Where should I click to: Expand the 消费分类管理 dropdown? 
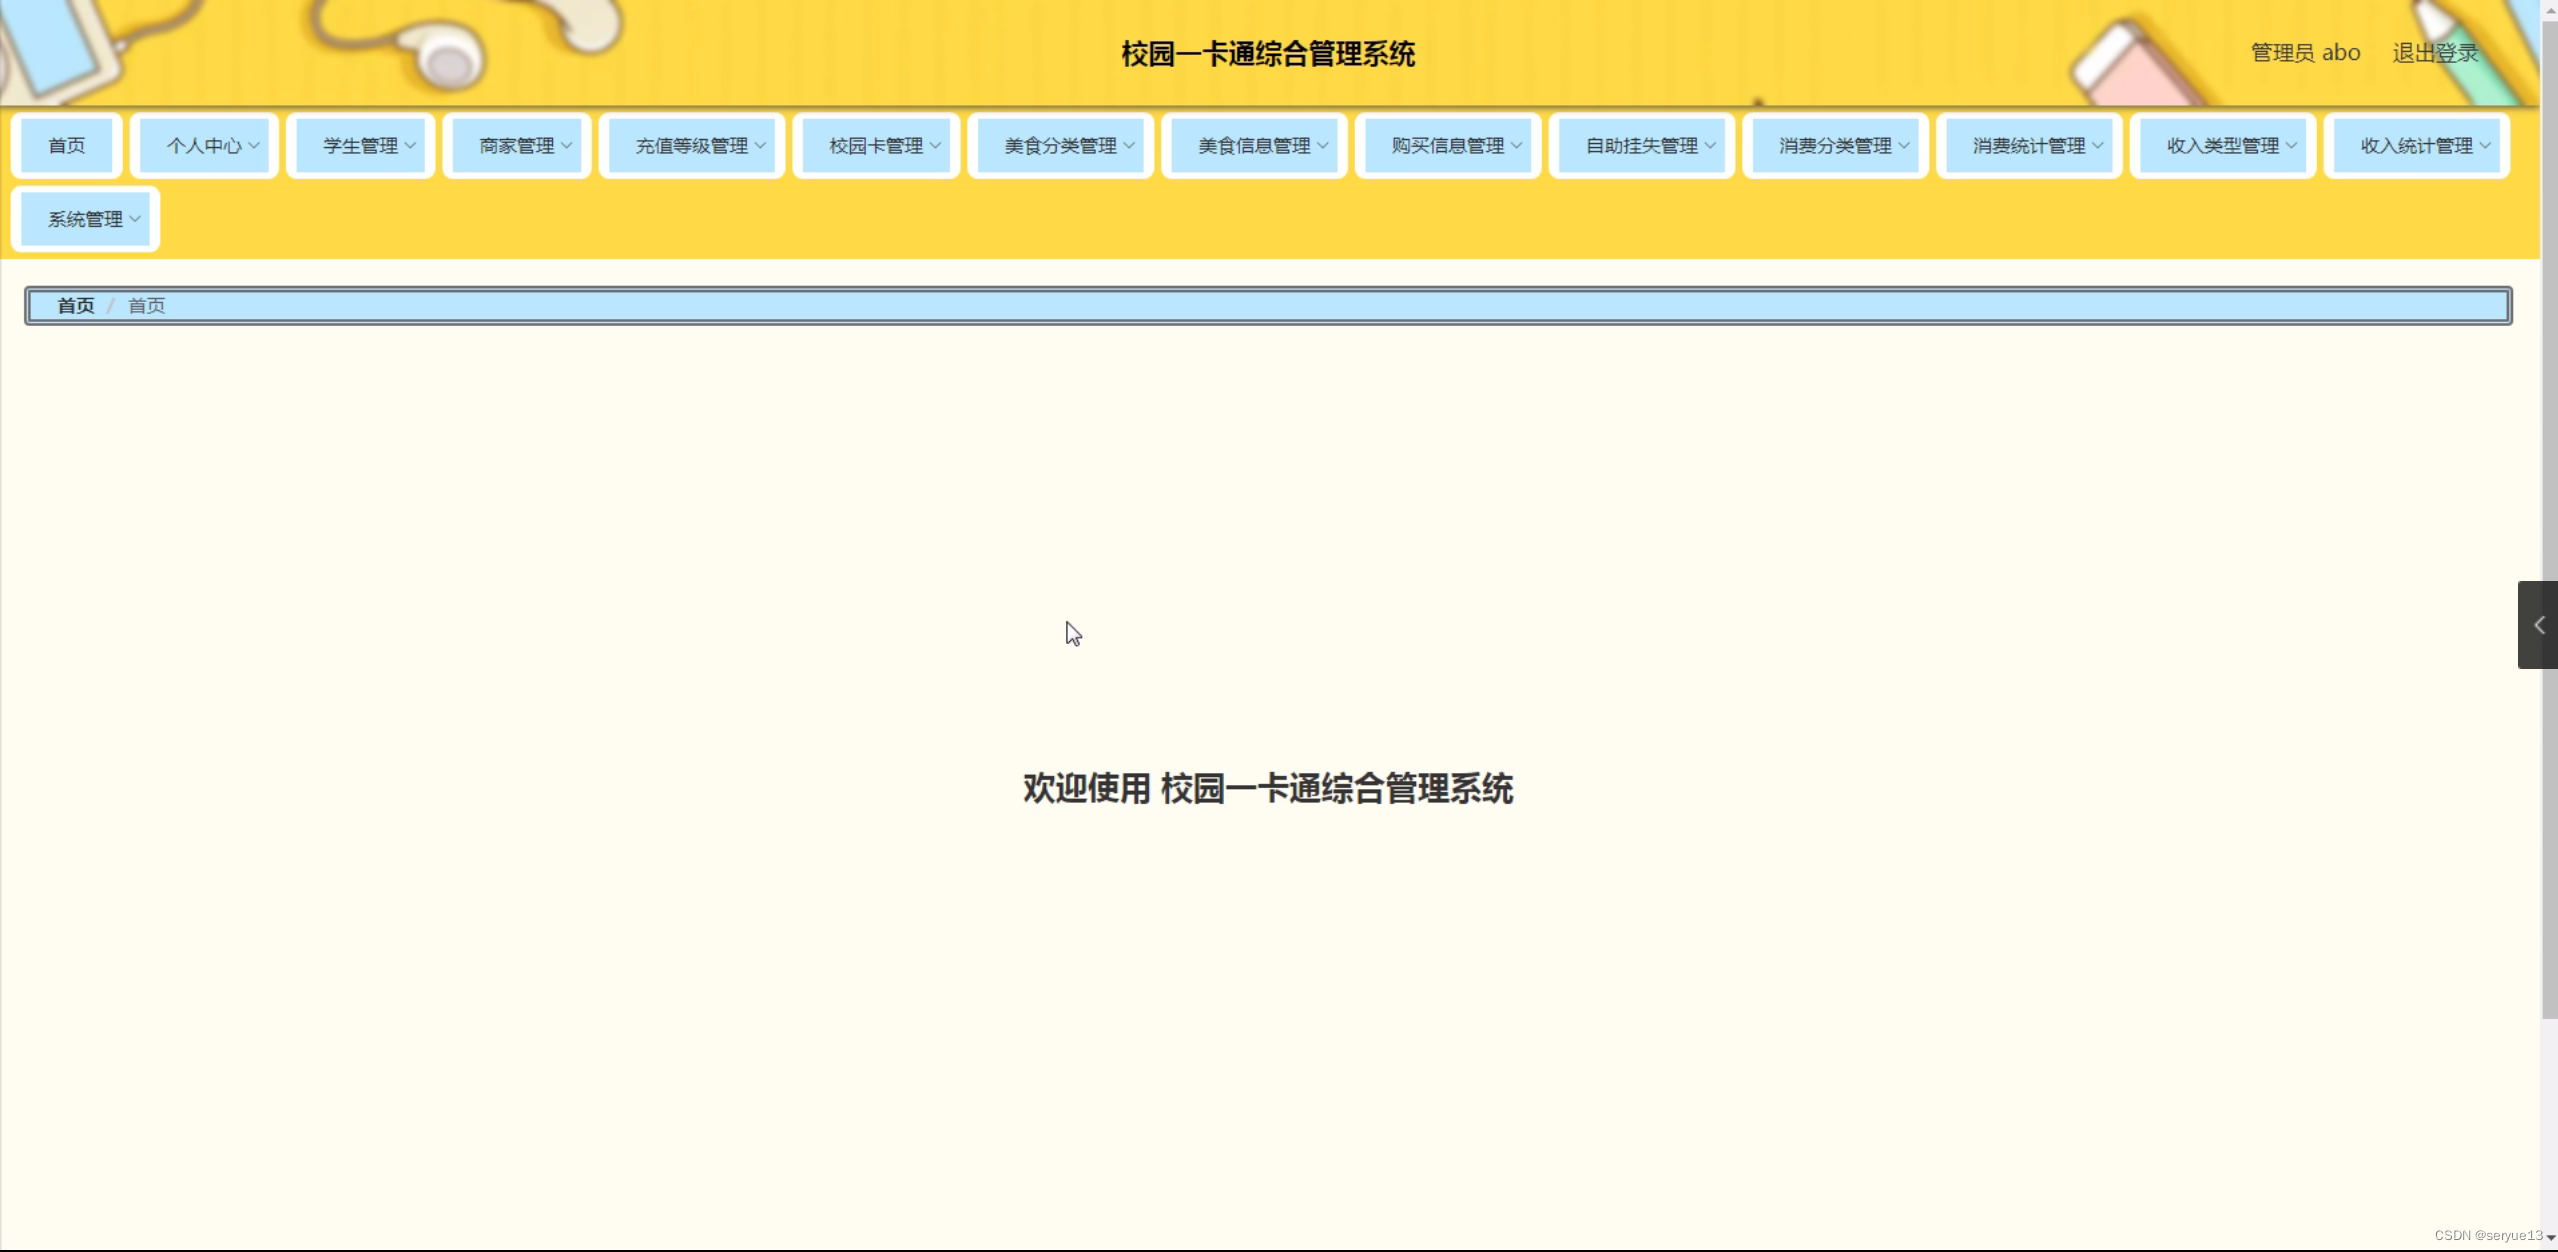pyautogui.click(x=1836, y=145)
